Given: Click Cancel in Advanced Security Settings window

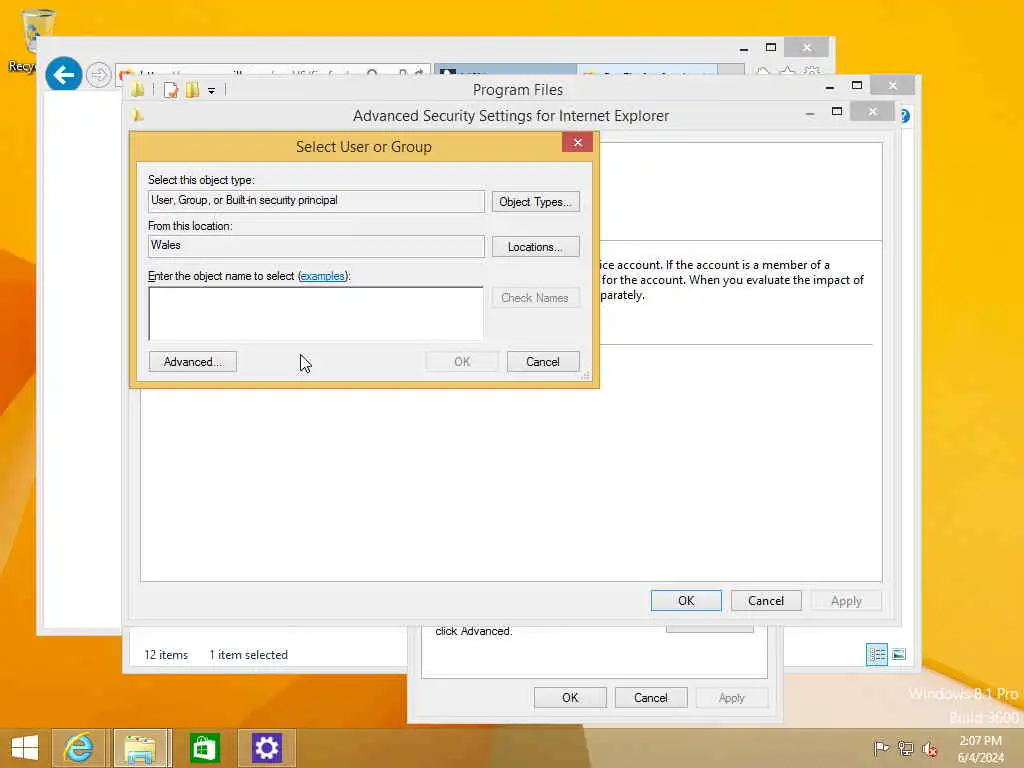Looking at the screenshot, I should 766,601.
